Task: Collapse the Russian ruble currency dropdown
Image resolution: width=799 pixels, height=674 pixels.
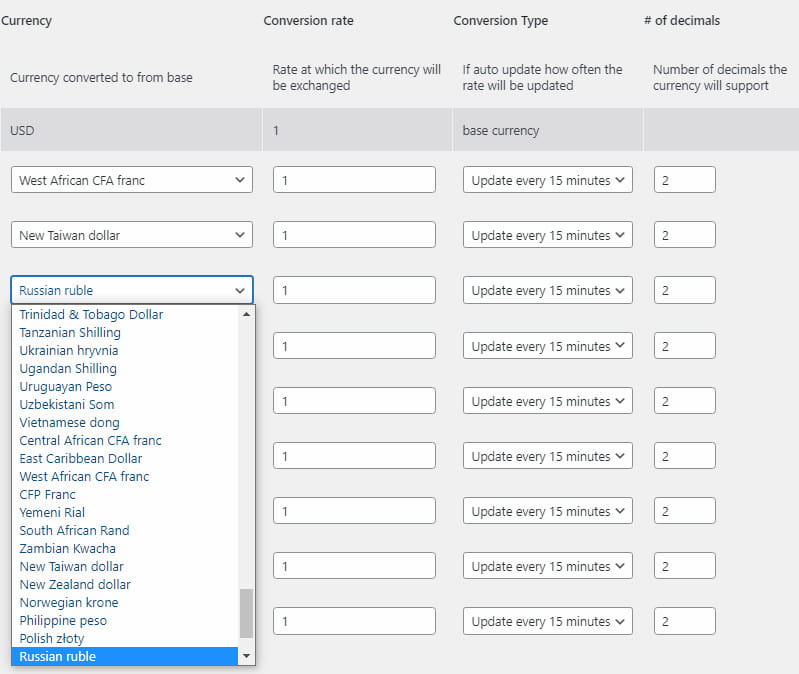Action: click(x=131, y=290)
